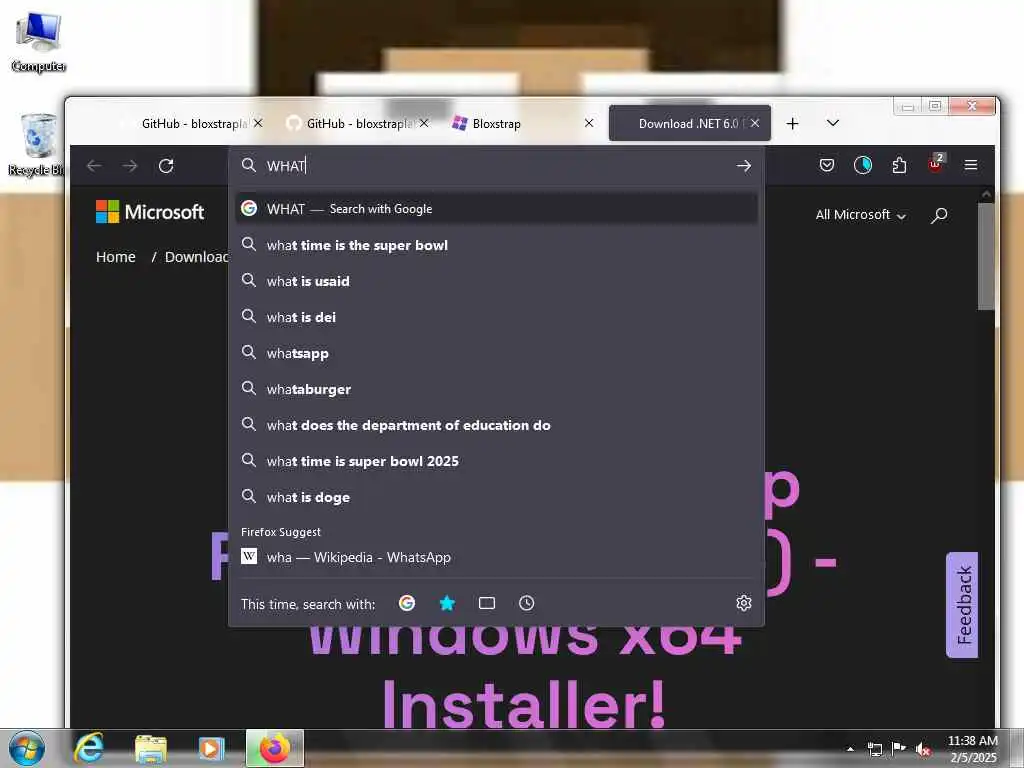1024x768 pixels.
Task: Expand the All Microsoft dropdown
Action: [861, 215]
